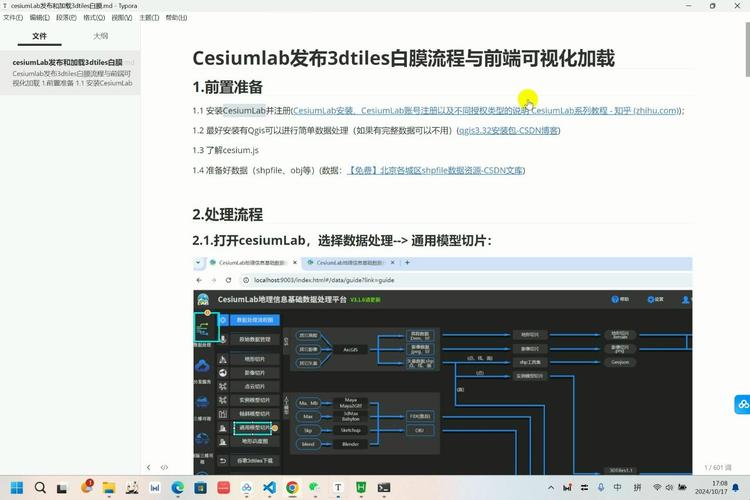Image resolution: width=750 pixels, height=500 pixels.
Task: Select the cesiumLab发布和加载3dtiles白膜 file entry
Action: click(x=70, y=73)
